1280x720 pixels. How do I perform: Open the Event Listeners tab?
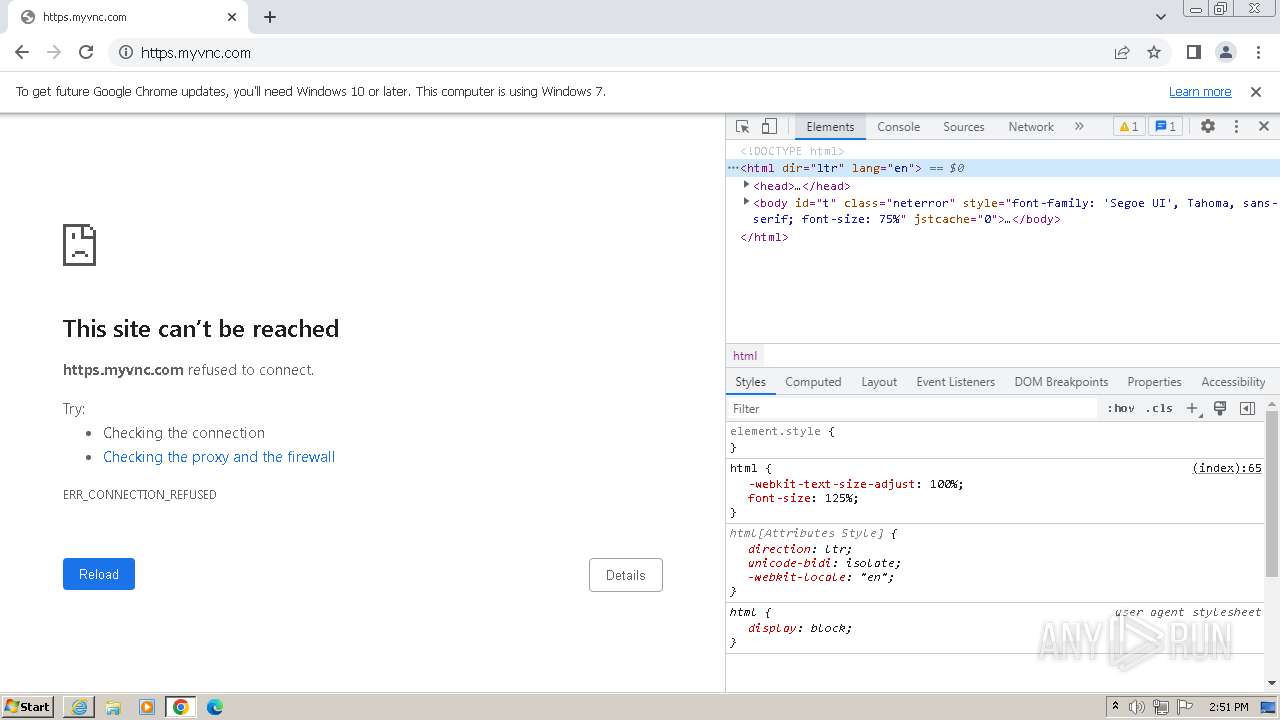click(x=955, y=382)
